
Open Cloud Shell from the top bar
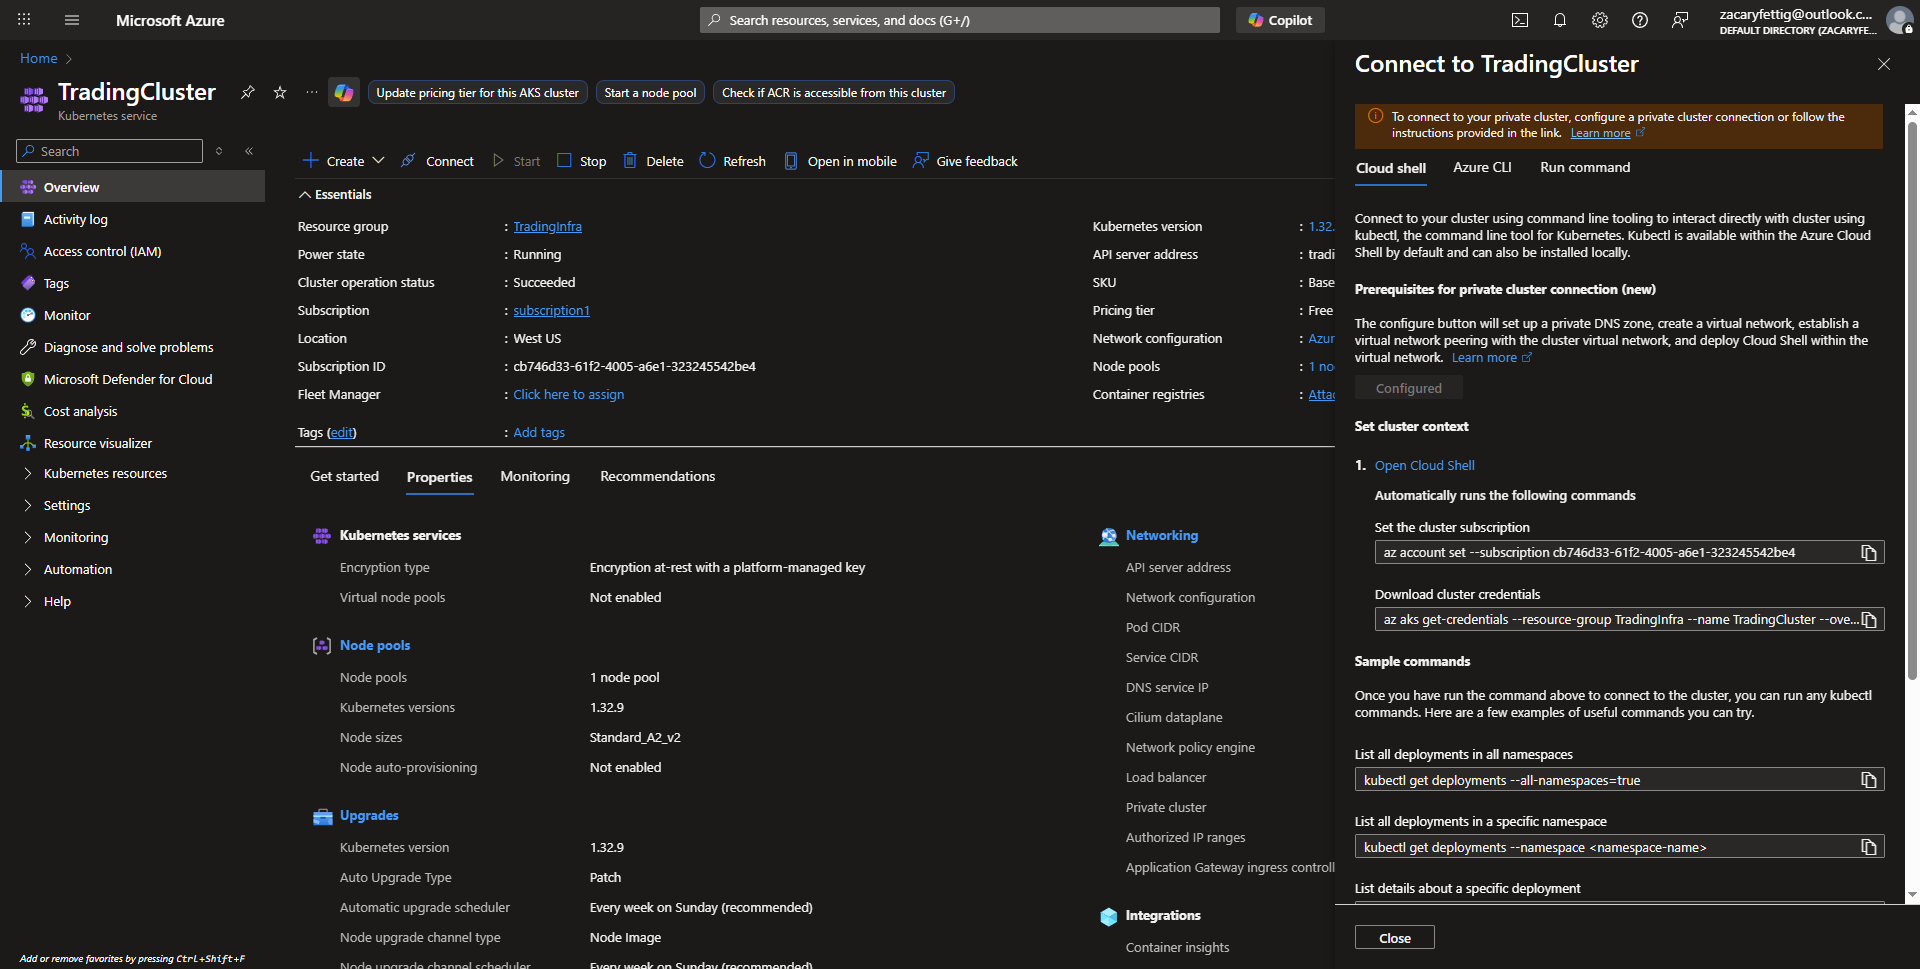(1519, 20)
